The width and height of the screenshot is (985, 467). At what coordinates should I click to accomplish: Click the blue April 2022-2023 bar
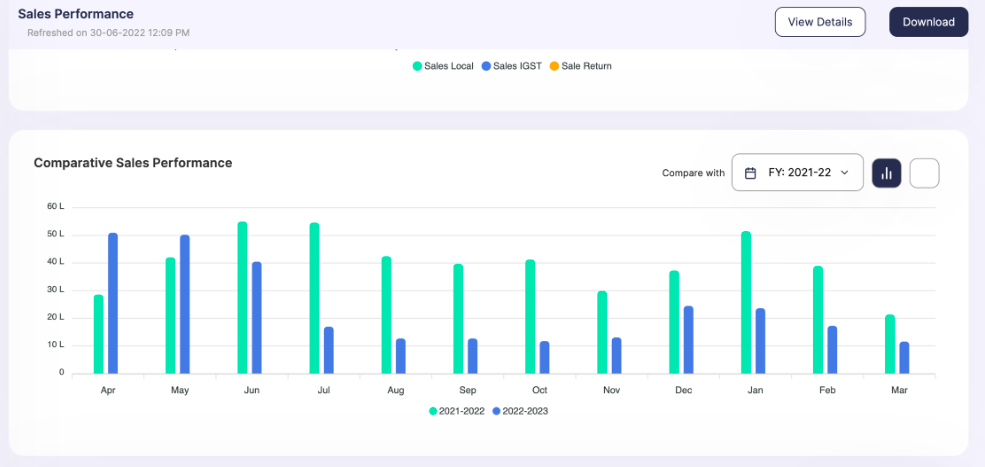(113, 304)
